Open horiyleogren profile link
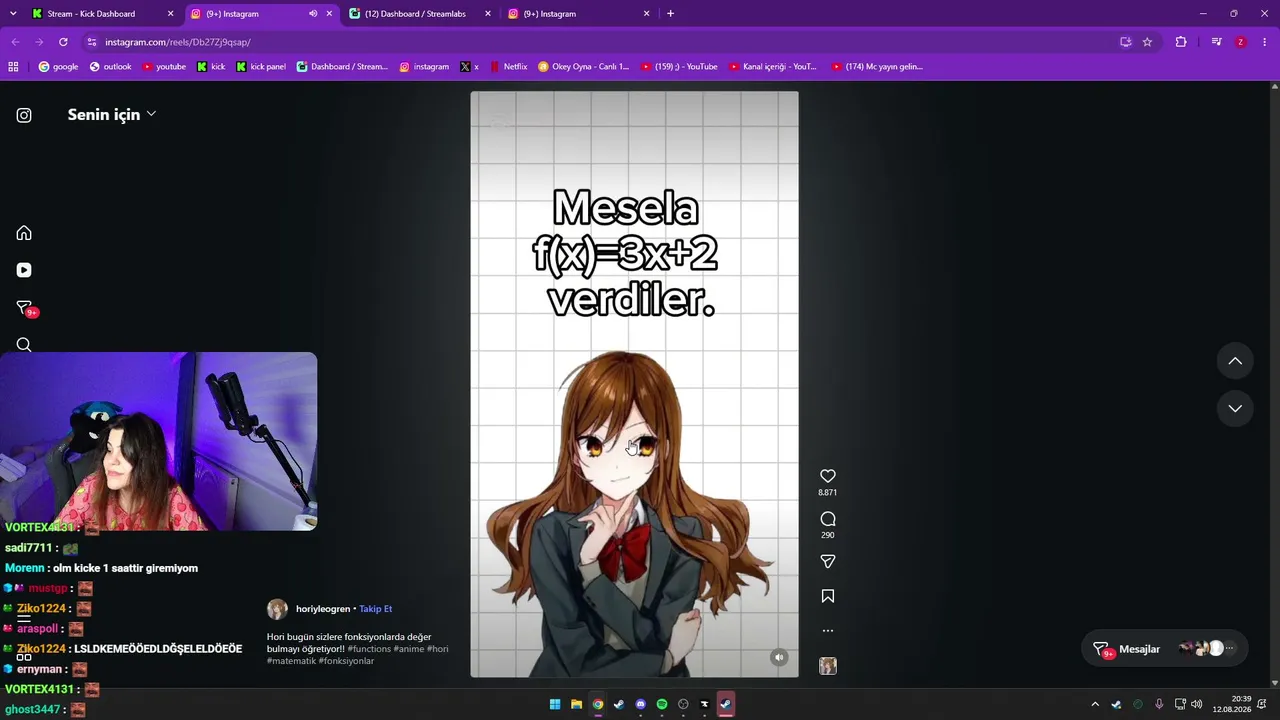The height and width of the screenshot is (720, 1280). tap(323, 609)
